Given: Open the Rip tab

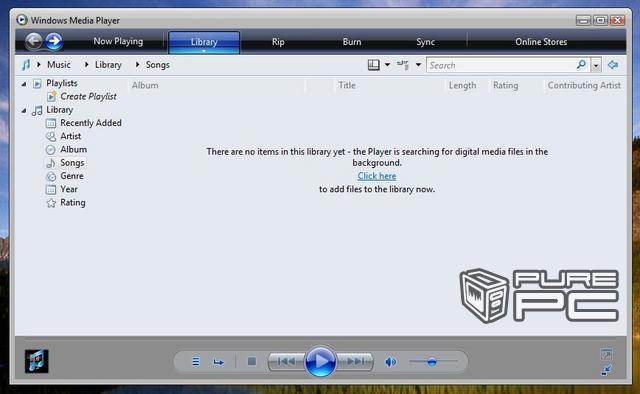Looking at the screenshot, I should pos(278,42).
